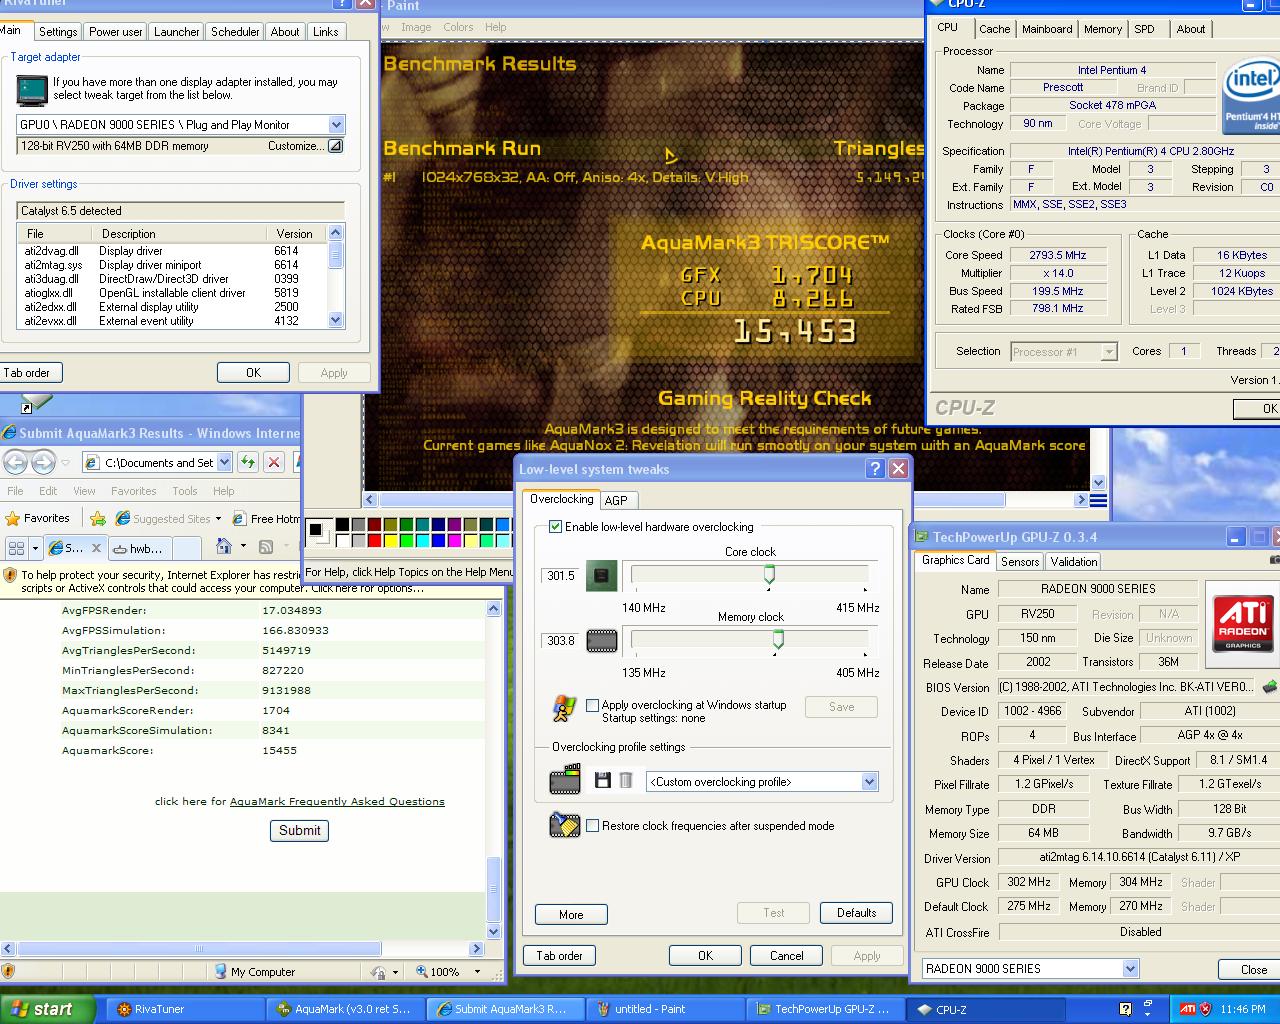Click the overclocking profile chip icon
The width and height of the screenshot is (1280, 1024).
[x=565, y=779]
